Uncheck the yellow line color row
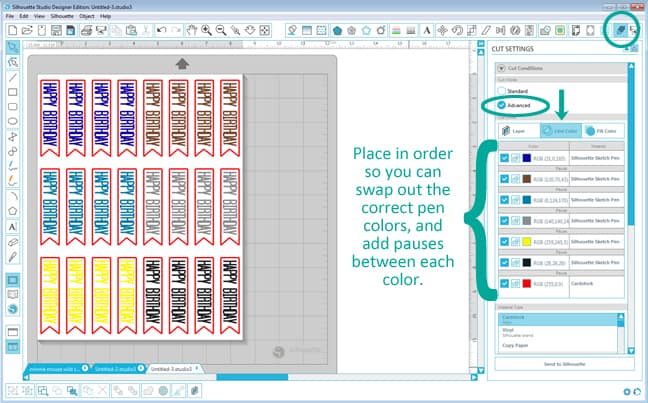The height and width of the screenshot is (403, 648). [504, 241]
